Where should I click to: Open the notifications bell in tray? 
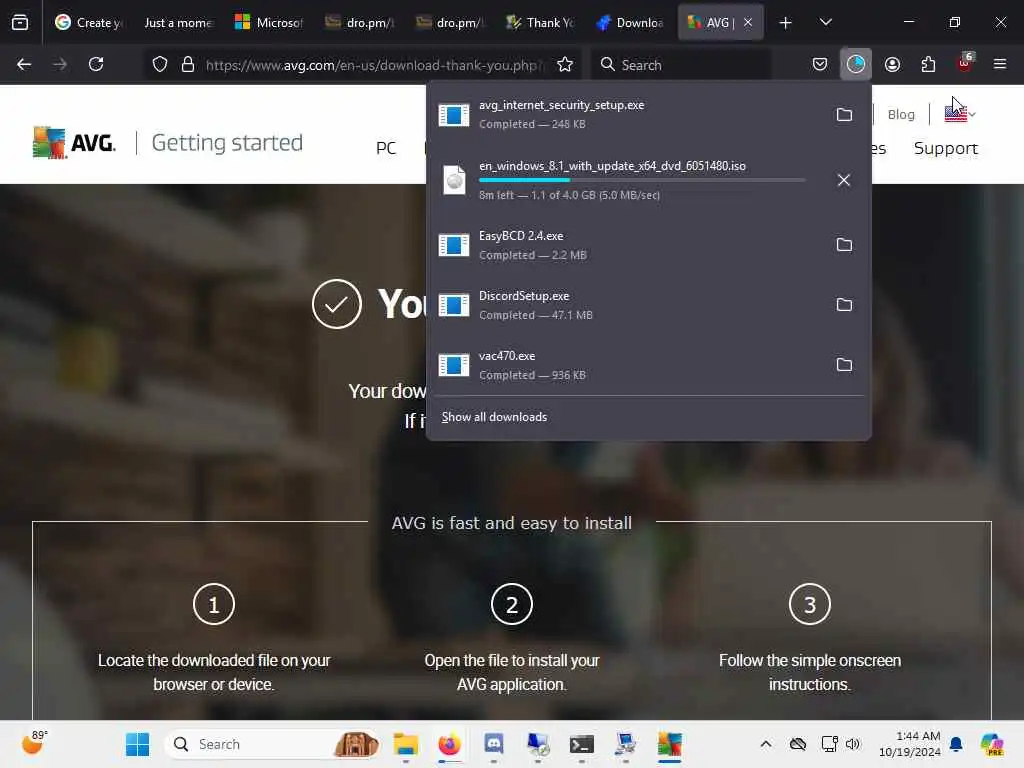pos(956,744)
